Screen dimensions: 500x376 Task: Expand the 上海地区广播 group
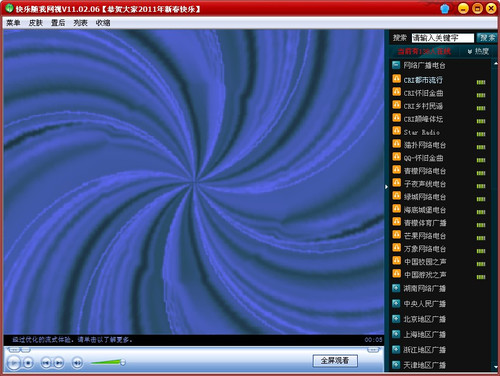tap(396, 334)
